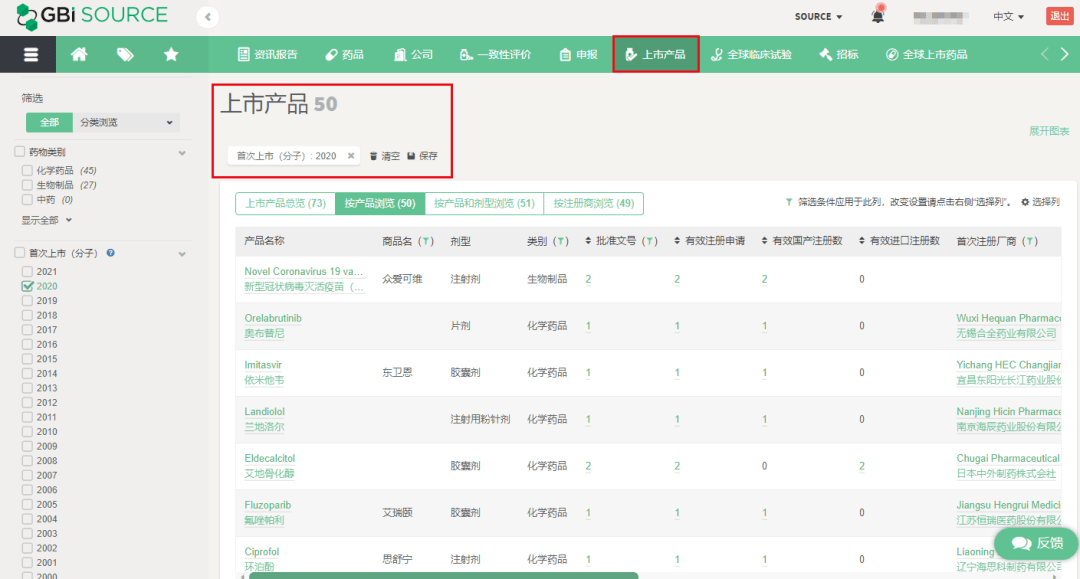Click the help icon next to 首次上市（分子）
This screenshot has width=1080, height=579.
[x=110, y=253]
